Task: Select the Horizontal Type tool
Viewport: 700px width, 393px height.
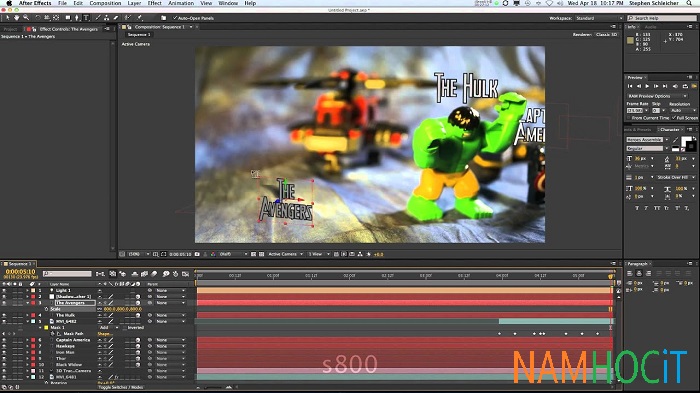Action: [86, 18]
